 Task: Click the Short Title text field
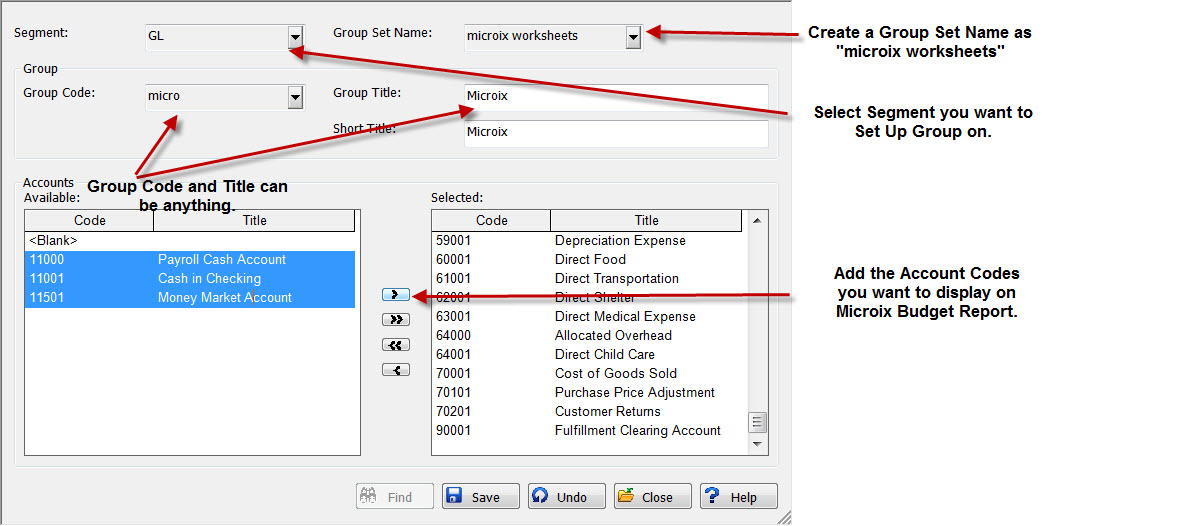(x=616, y=133)
